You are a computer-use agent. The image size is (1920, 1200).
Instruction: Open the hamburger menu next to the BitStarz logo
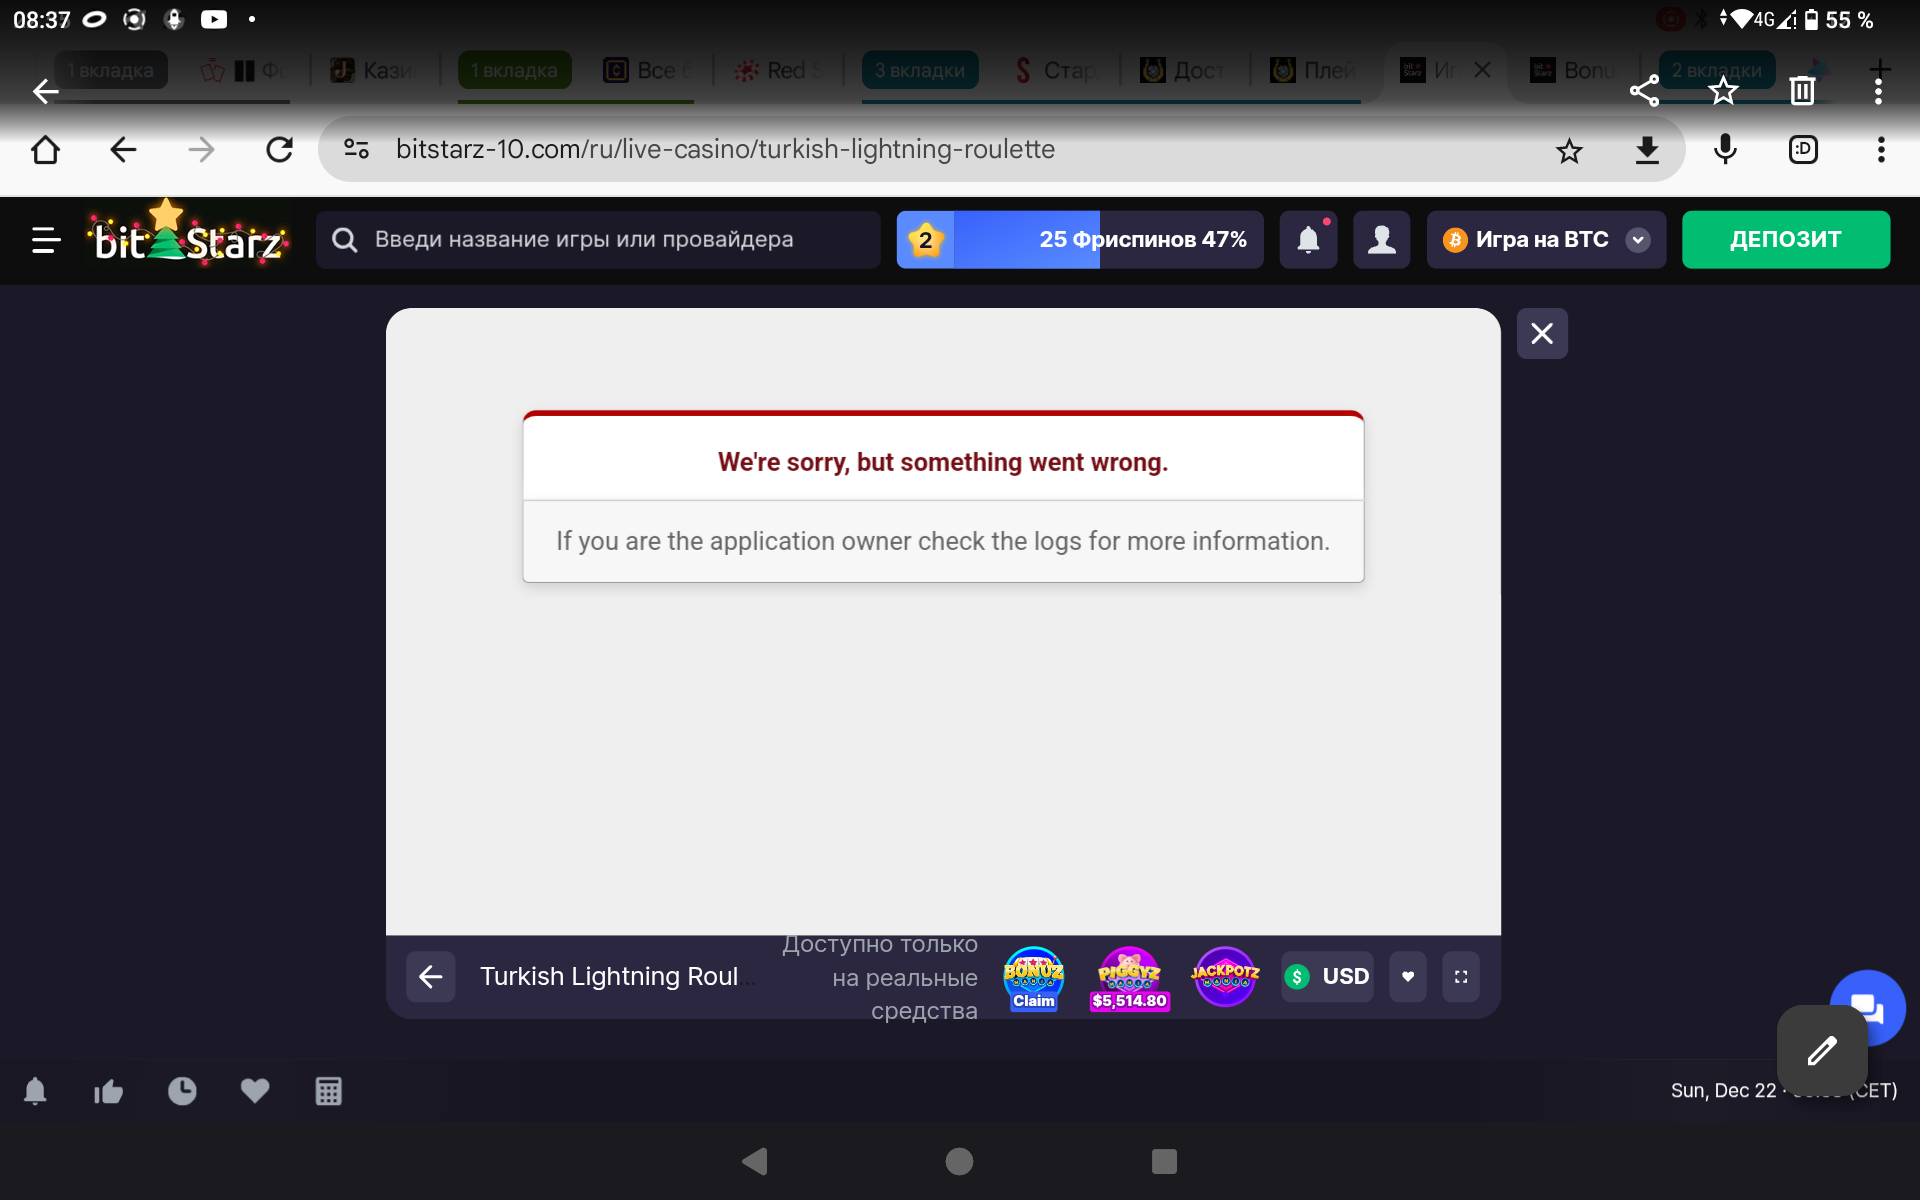tap(46, 240)
